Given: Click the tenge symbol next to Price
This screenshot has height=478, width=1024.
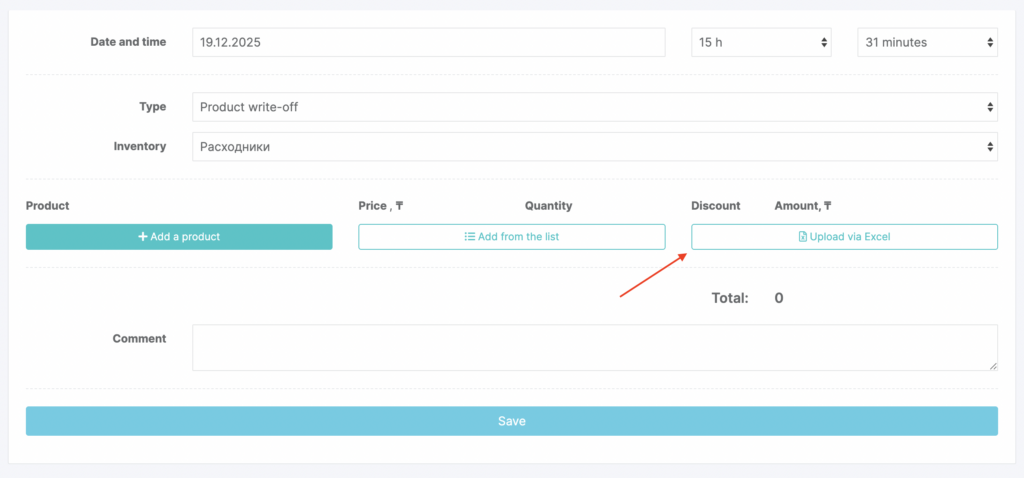Looking at the screenshot, I should pos(399,206).
